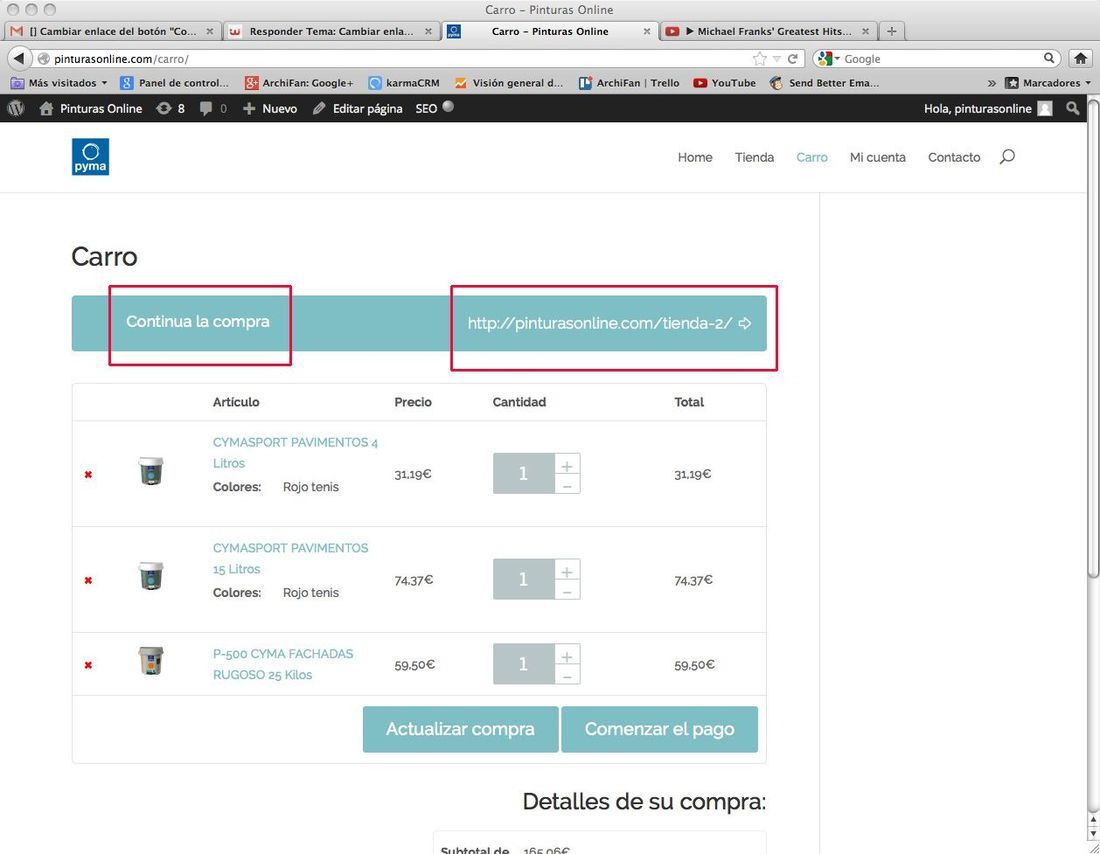The width and height of the screenshot is (1100, 854).
Task: Increase quantity of P-500 CYMA FACHADAS
Action: [567, 656]
